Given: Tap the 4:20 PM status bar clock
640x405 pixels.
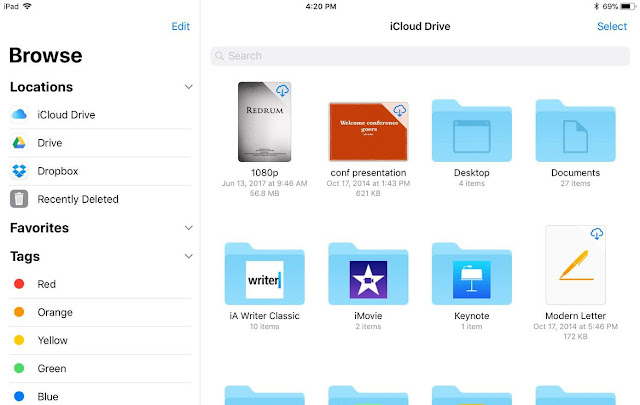Looking at the screenshot, I should [321, 7].
